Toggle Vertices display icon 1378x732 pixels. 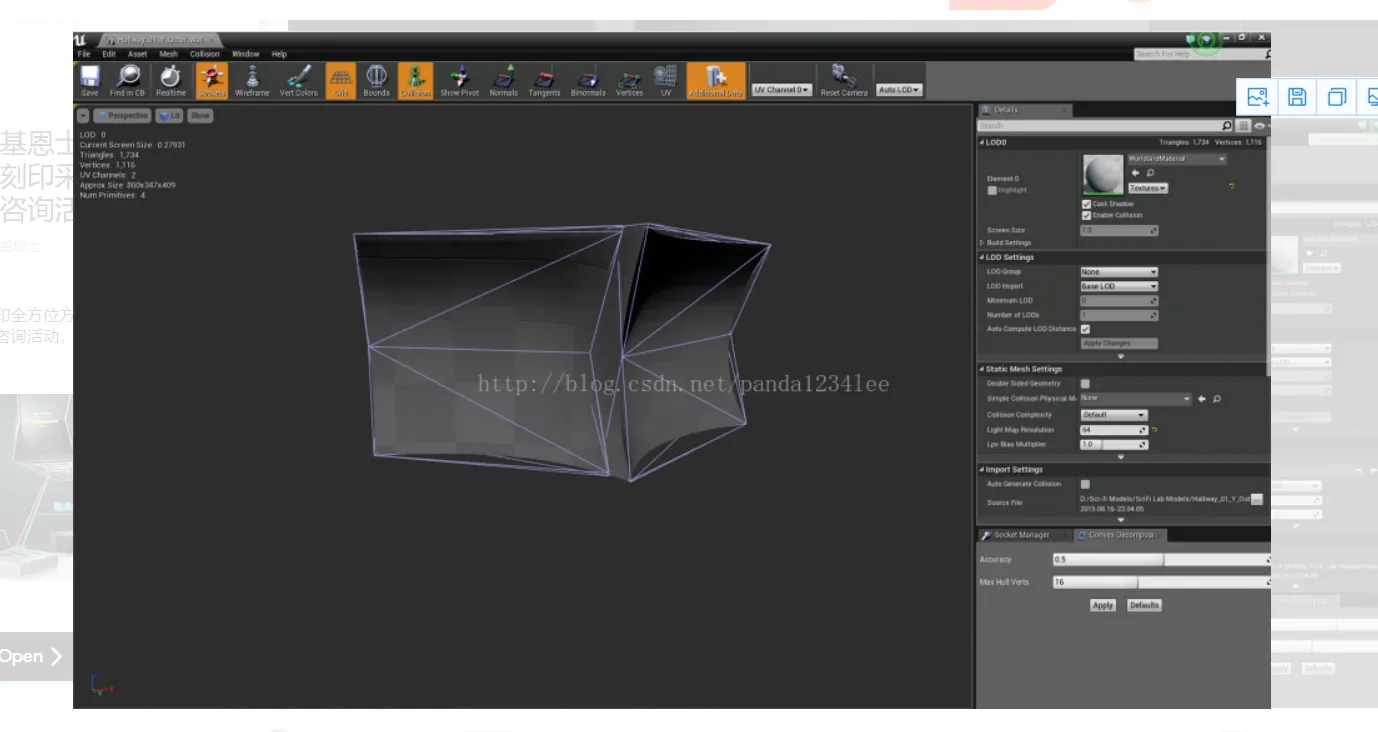point(630,80)
